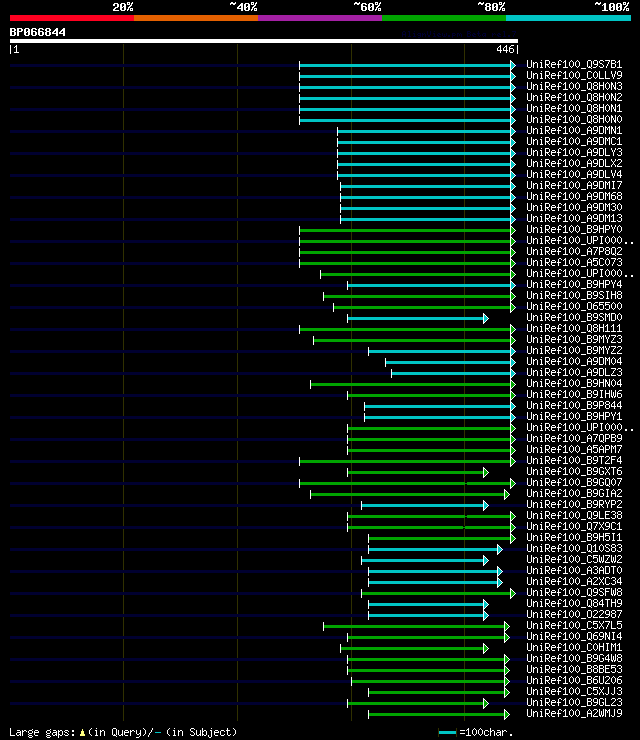Click the green alignment bar for UniRef100_B9GQ07

point(407,484)
